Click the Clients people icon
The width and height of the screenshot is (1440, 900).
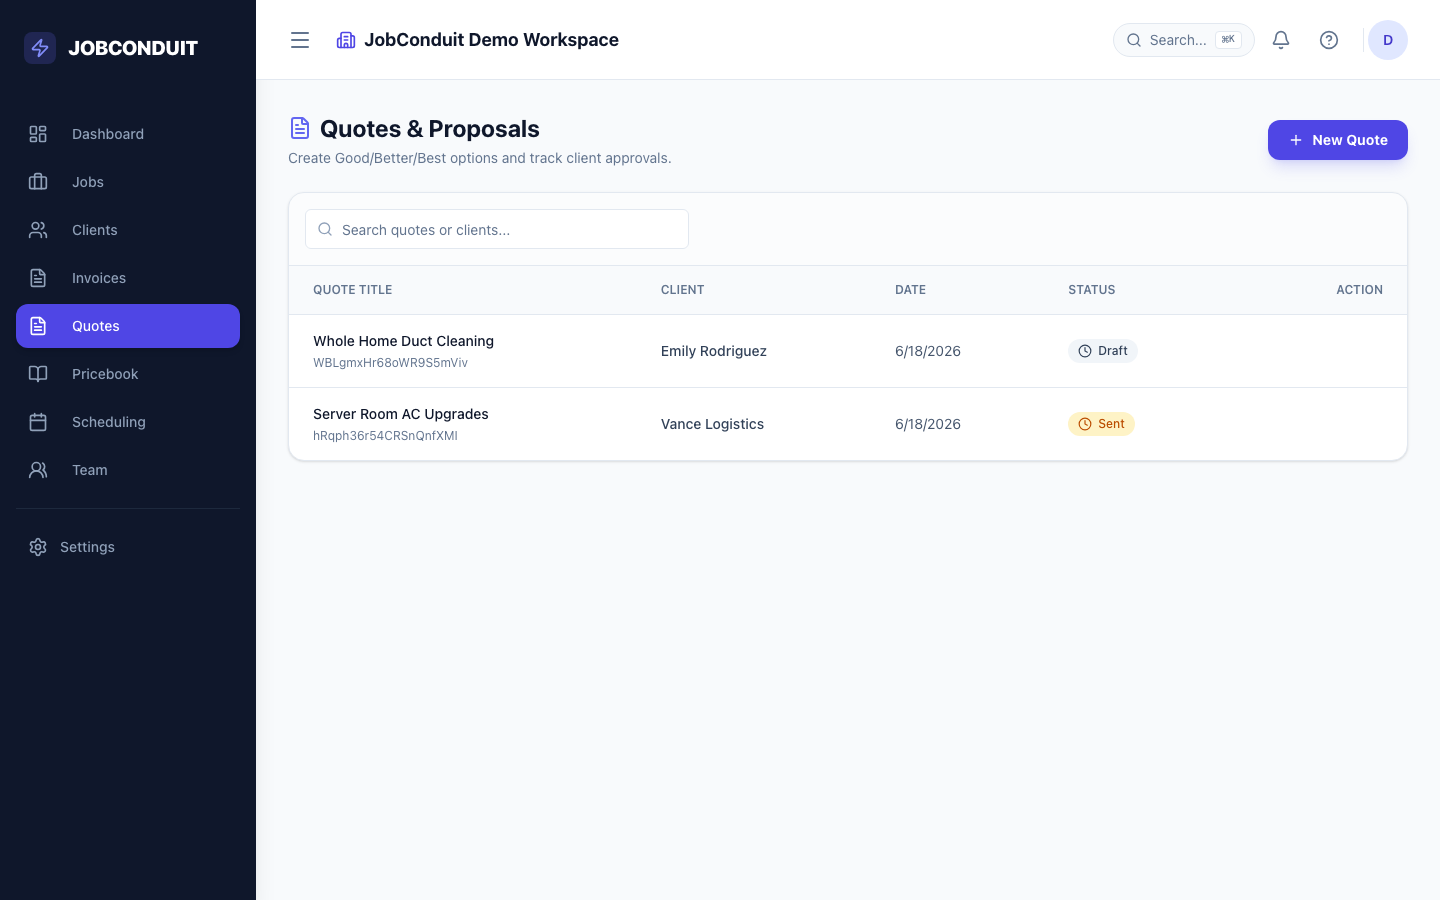pyautogui.click(x=38, y=230)
